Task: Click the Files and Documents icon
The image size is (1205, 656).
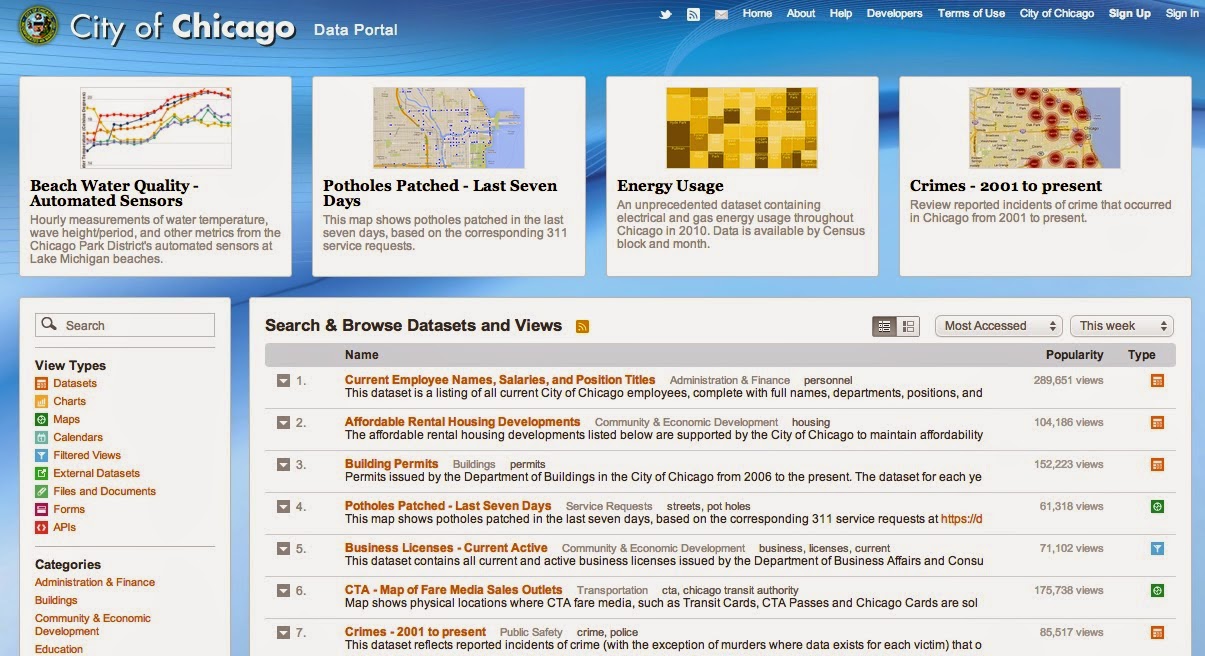Action: click(41, 491)
